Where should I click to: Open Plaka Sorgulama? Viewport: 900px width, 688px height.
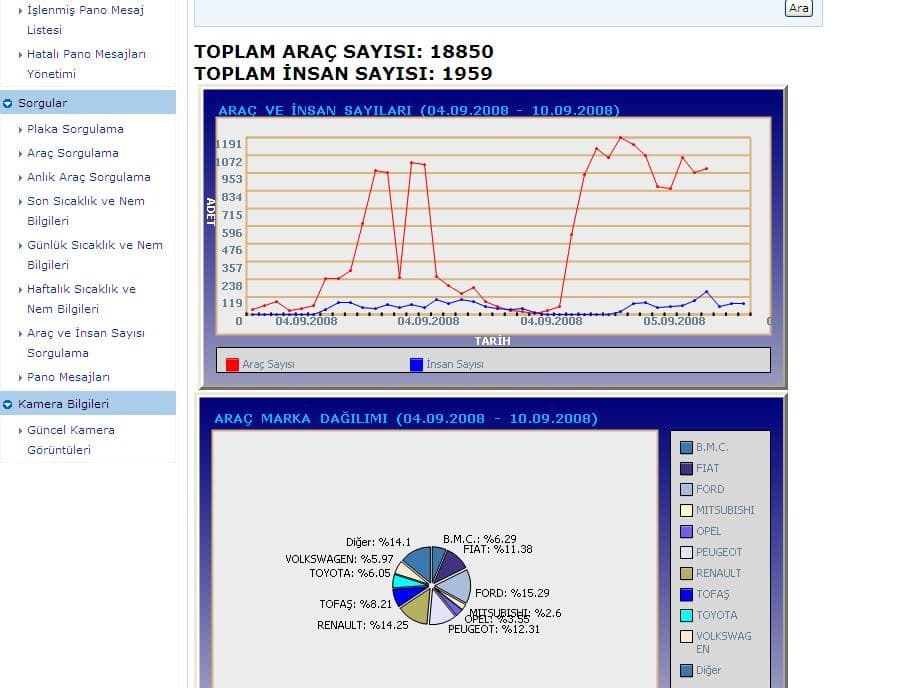click(x=75, y=129)
